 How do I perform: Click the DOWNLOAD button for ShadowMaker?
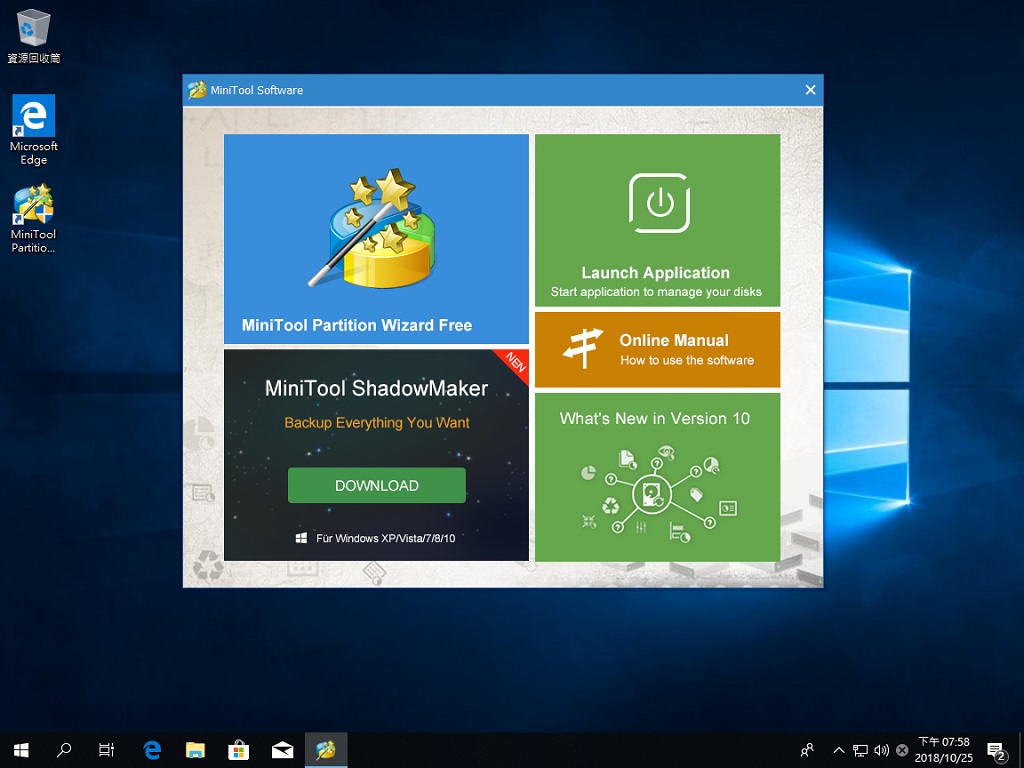point(377,485)
